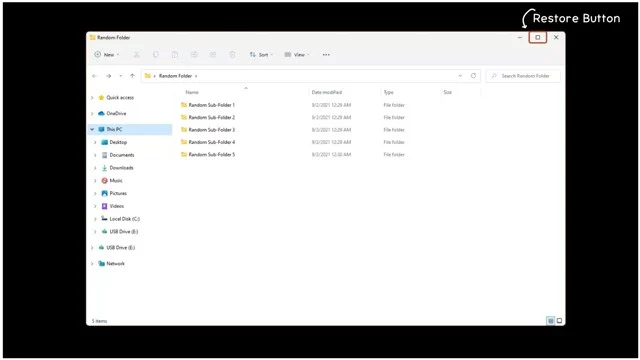Open Downloads in navigation pane
Image resolution: width=640 pixels, height=360 pixels.
[x=121, y=168]
